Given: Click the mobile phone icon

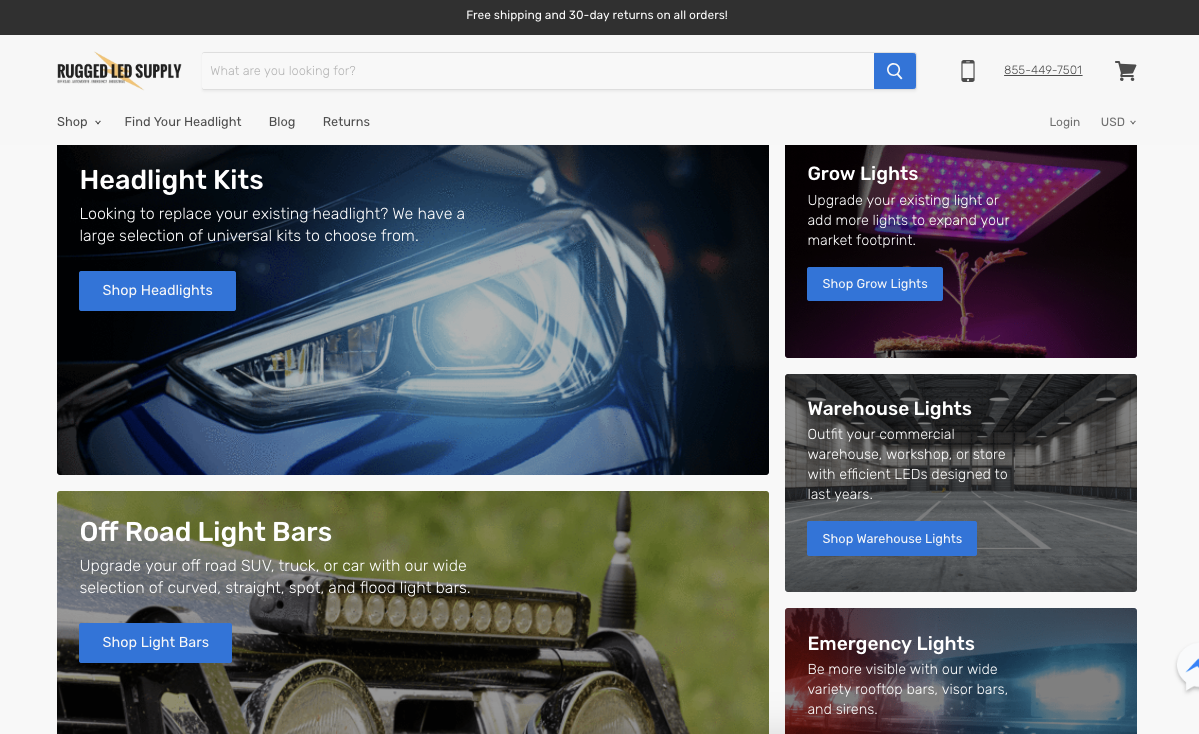Looking at the screenshot, I should (968, 70).
